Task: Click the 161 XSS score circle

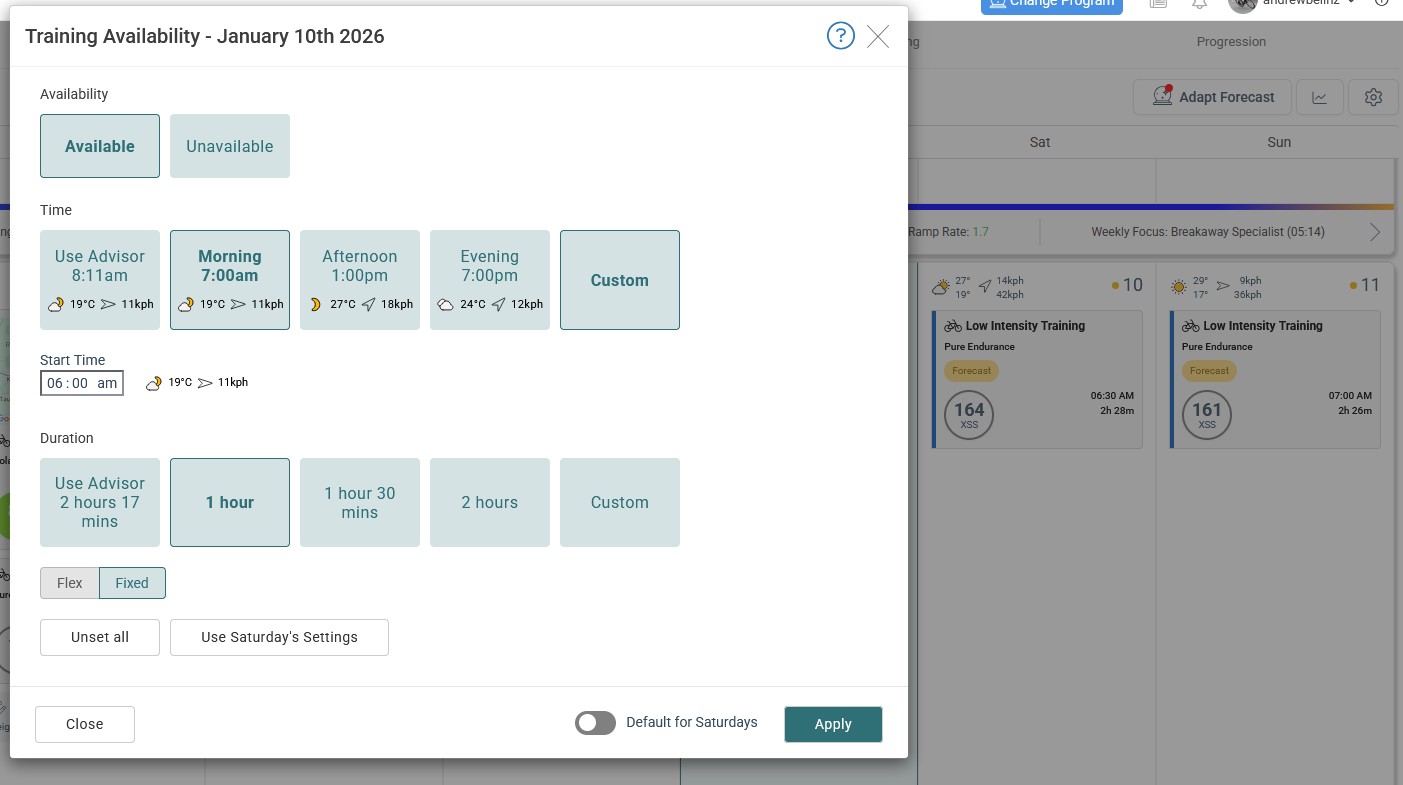Action: pyautogui.click(x=1207, y=415)
